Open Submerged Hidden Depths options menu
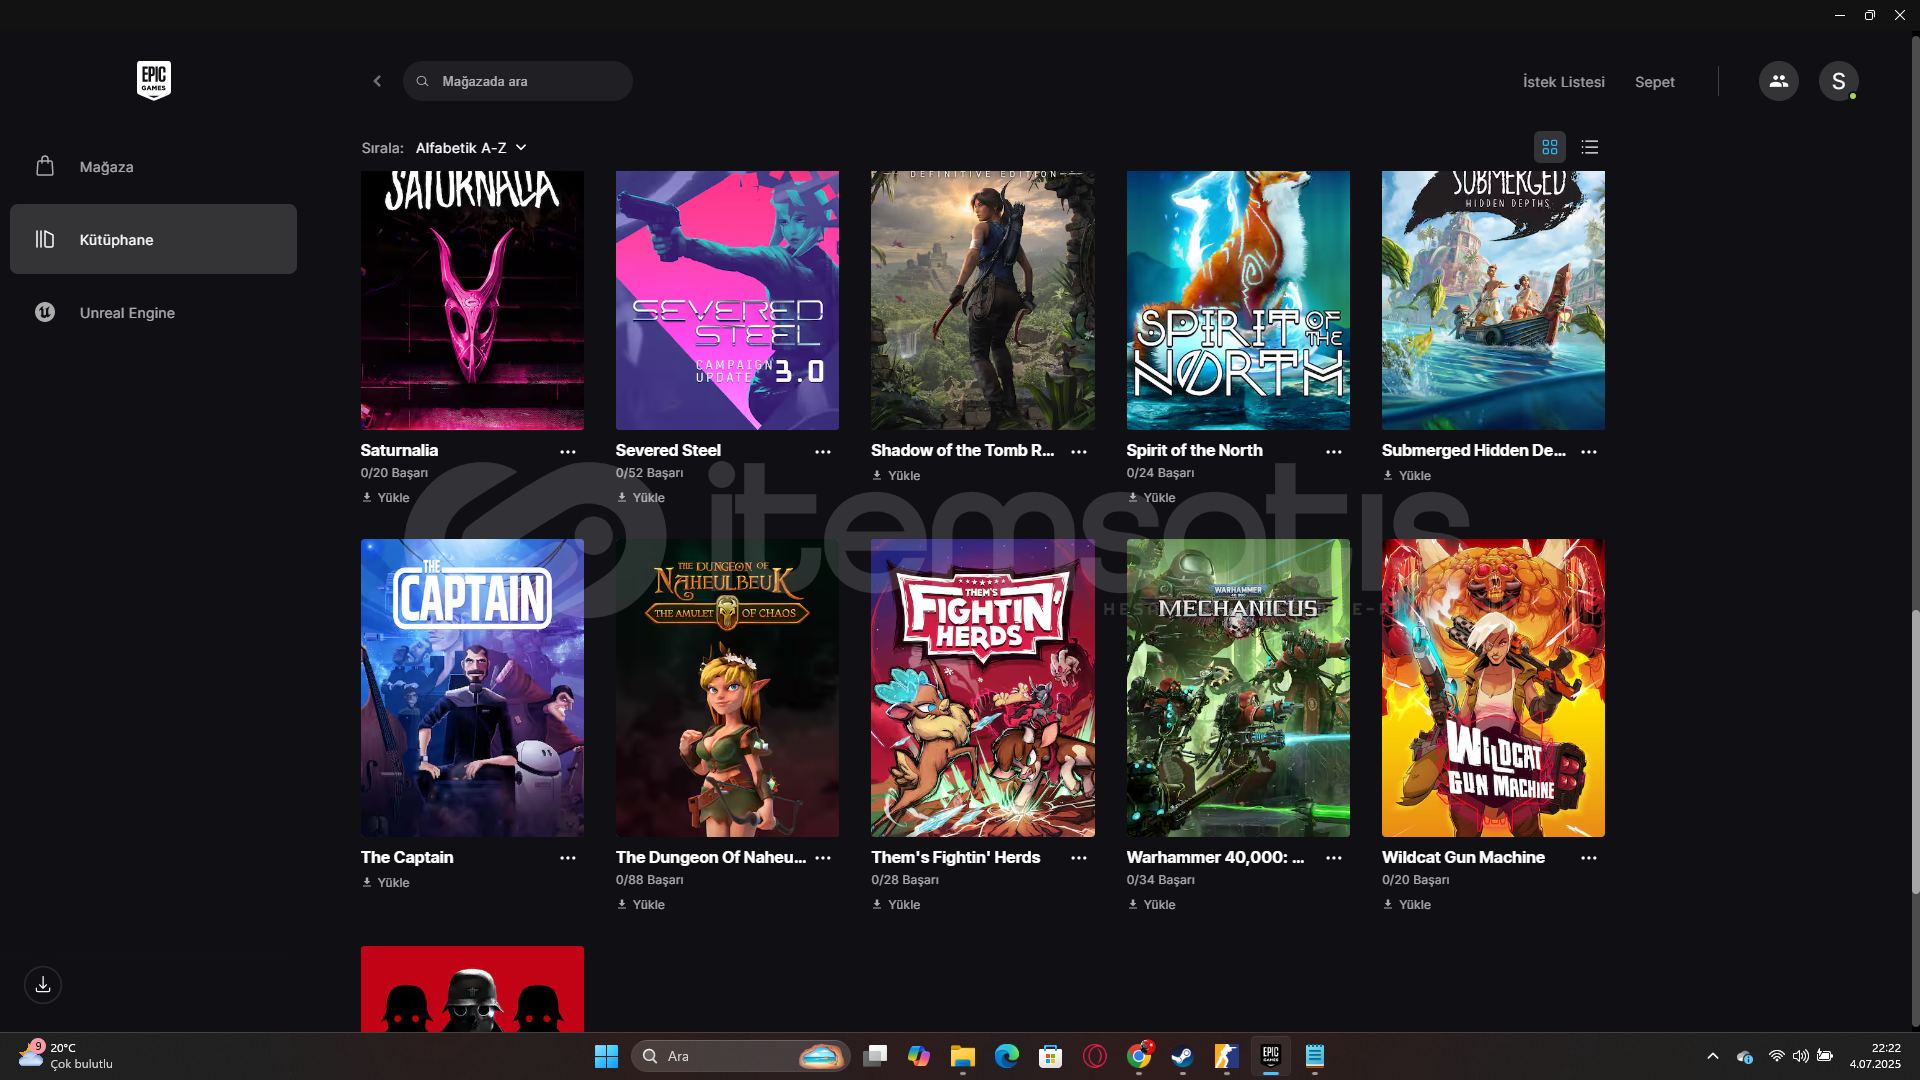 [x=1589, y=452]
